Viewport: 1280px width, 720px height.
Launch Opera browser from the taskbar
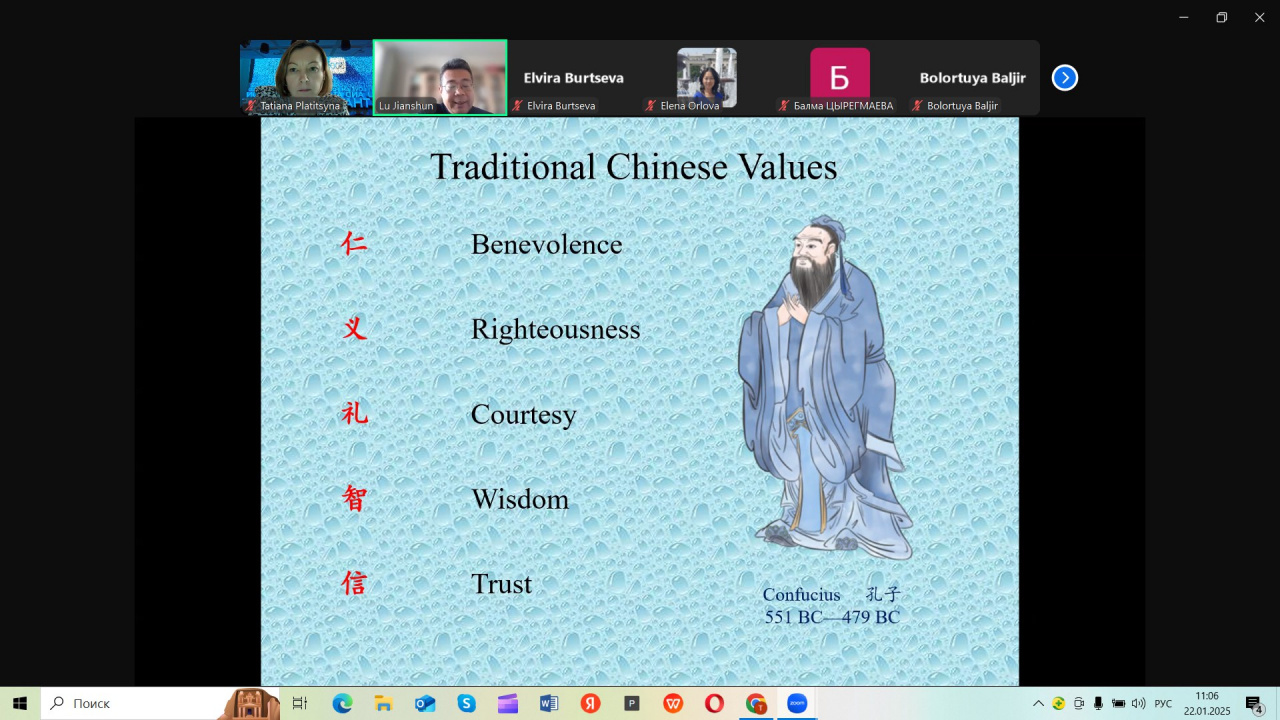tap(714, 703)
